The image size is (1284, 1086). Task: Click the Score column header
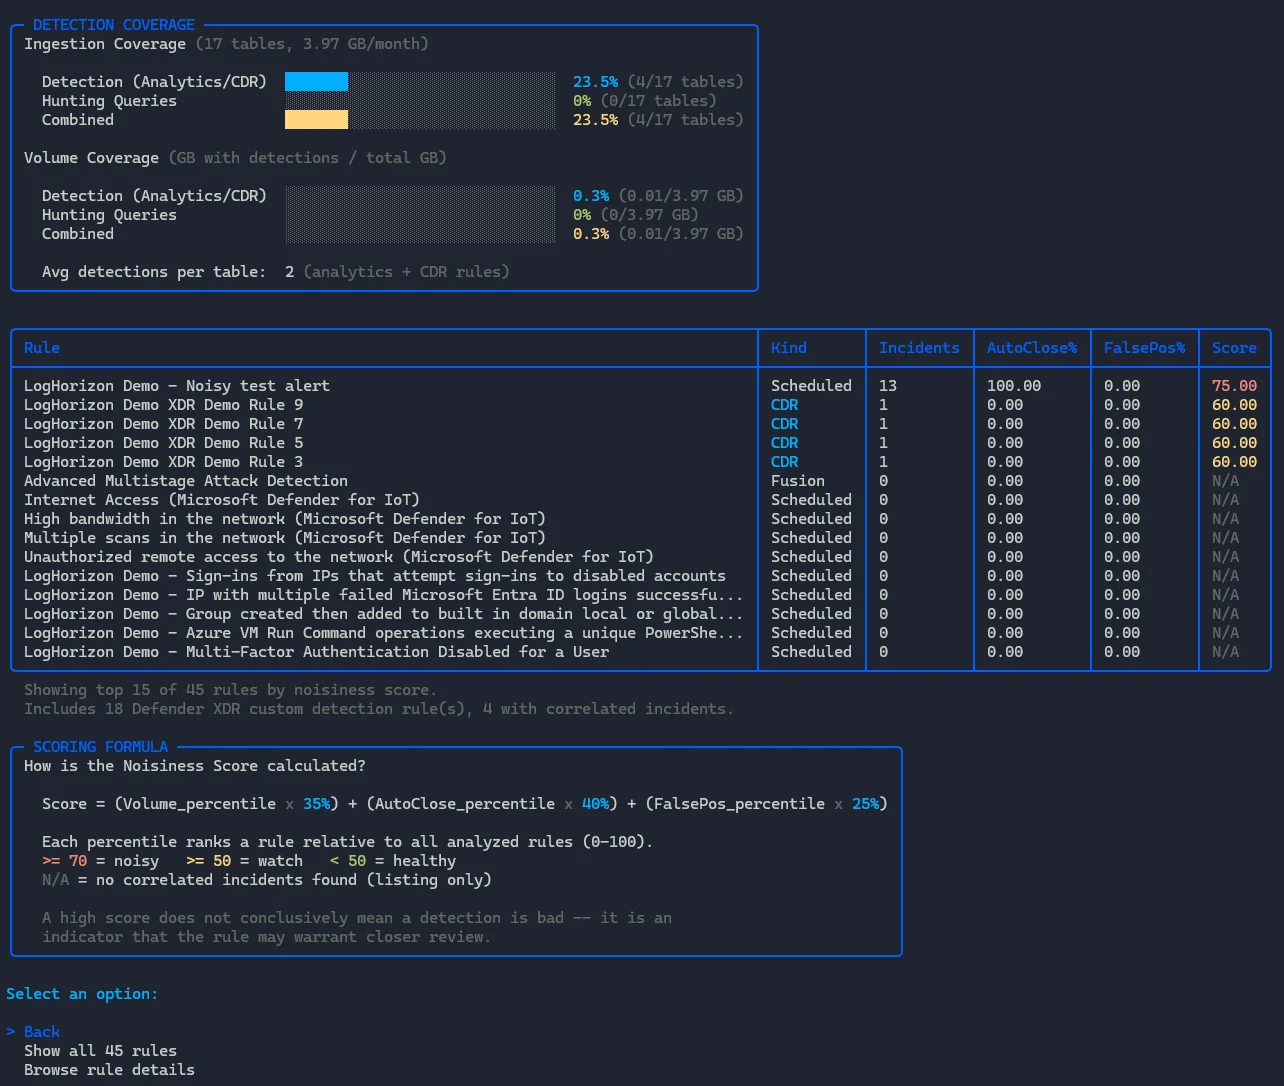click(x=1234, y=347)
